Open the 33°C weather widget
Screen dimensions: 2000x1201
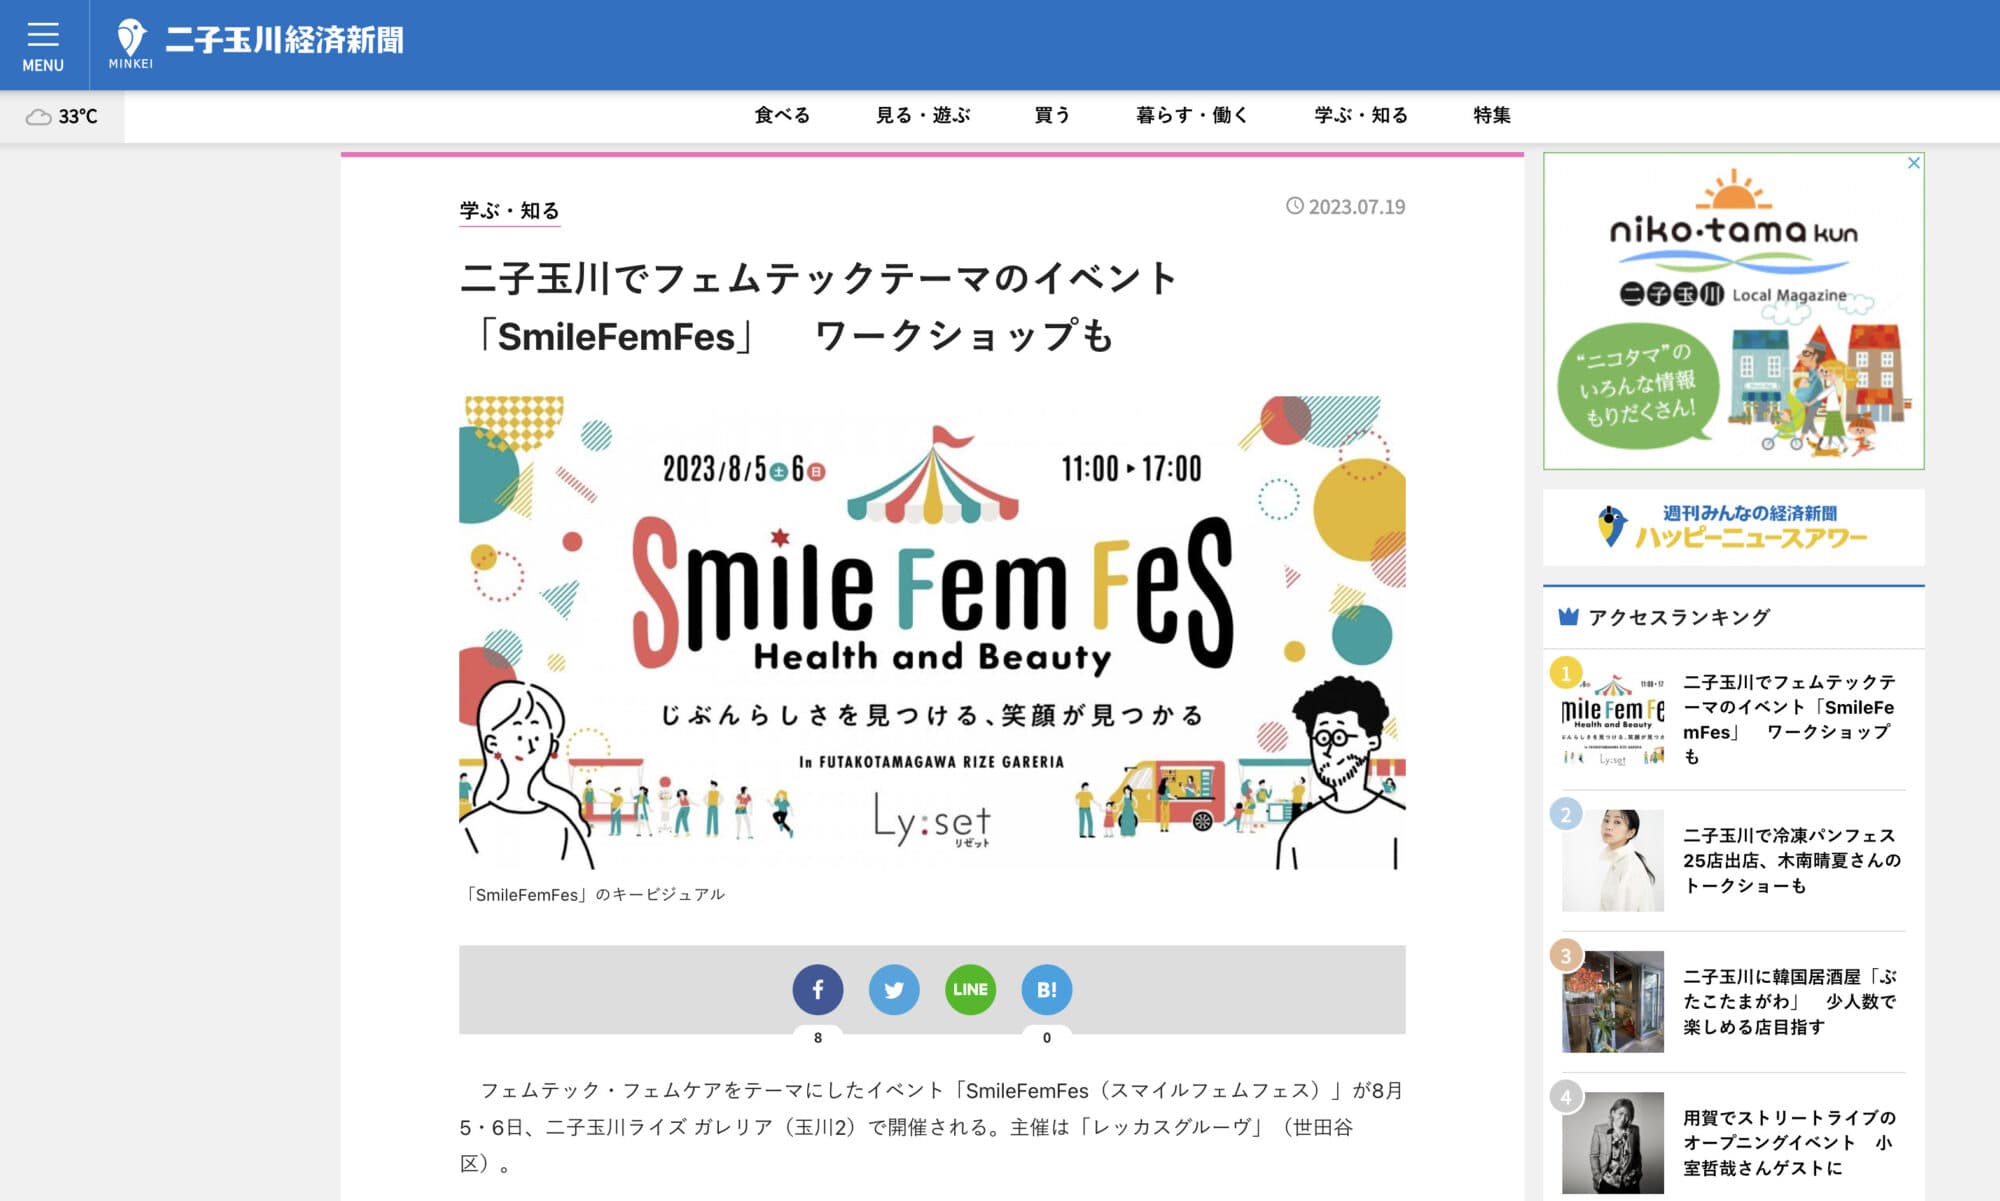[x=62, y=117]
